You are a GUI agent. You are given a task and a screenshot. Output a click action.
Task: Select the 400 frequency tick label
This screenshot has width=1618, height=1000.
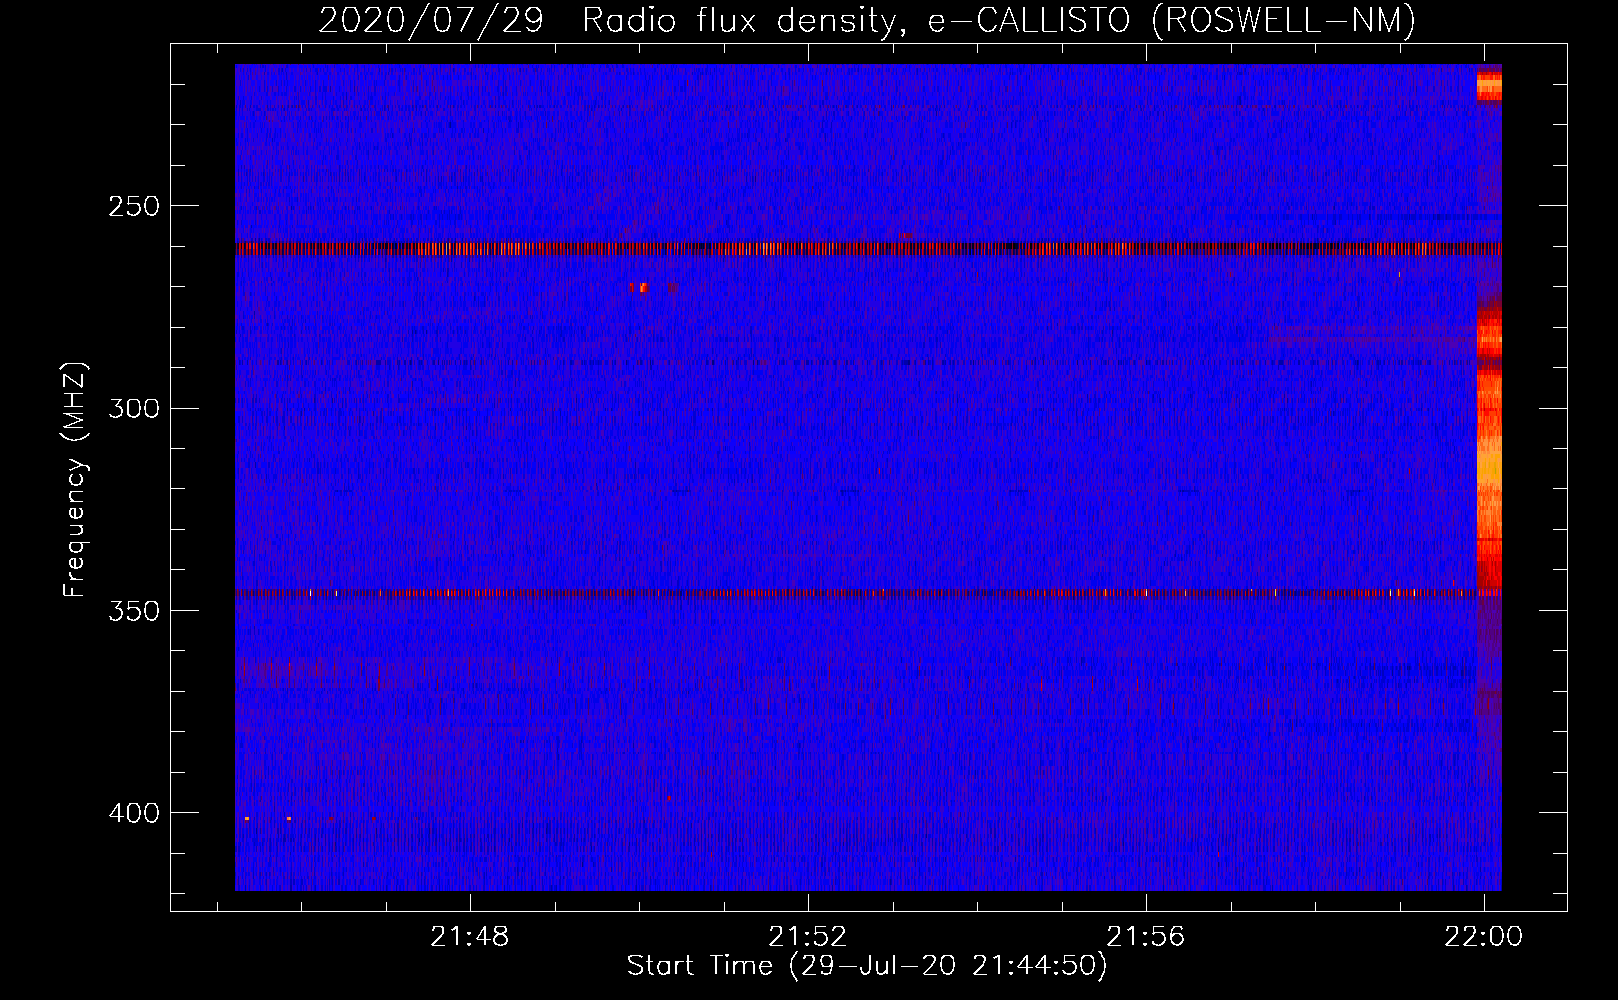134,813
